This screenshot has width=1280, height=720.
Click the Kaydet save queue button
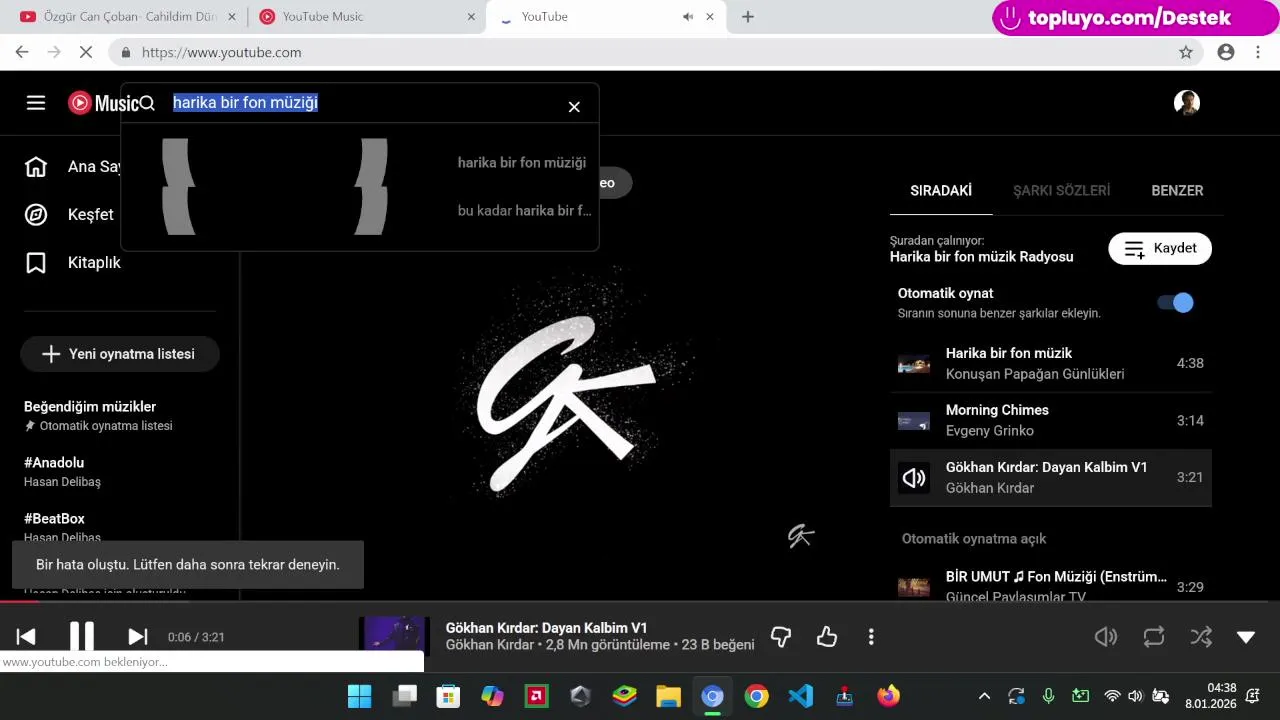(x=1160, y=248)
